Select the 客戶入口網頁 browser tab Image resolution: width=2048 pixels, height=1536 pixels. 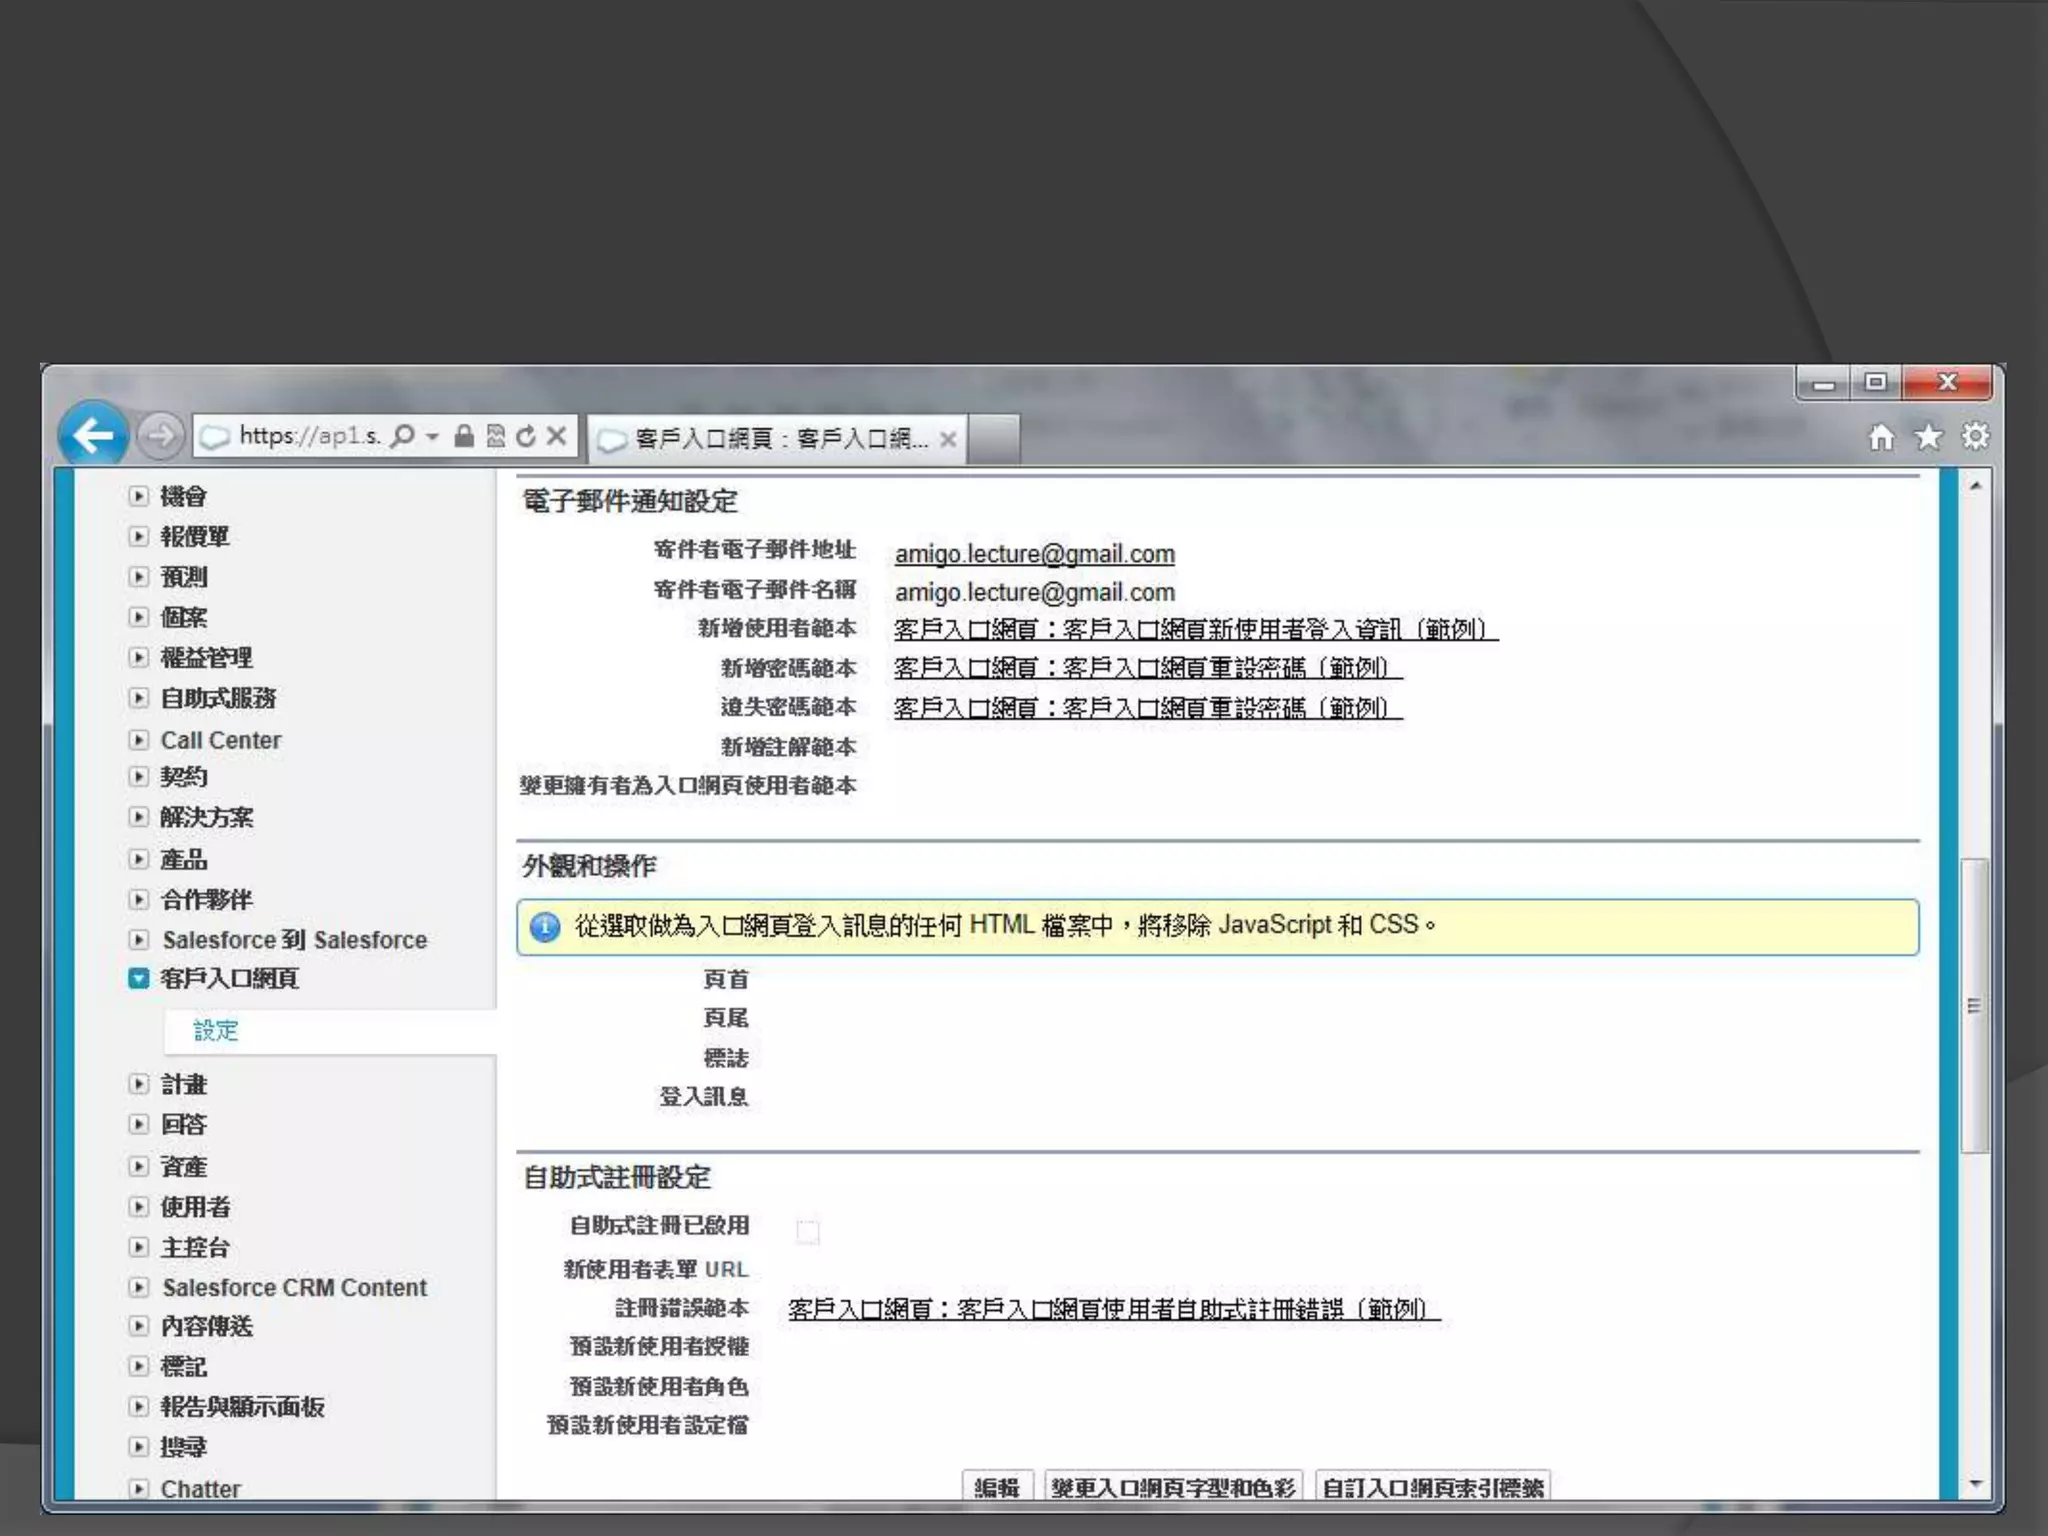(x=778, y=439)
